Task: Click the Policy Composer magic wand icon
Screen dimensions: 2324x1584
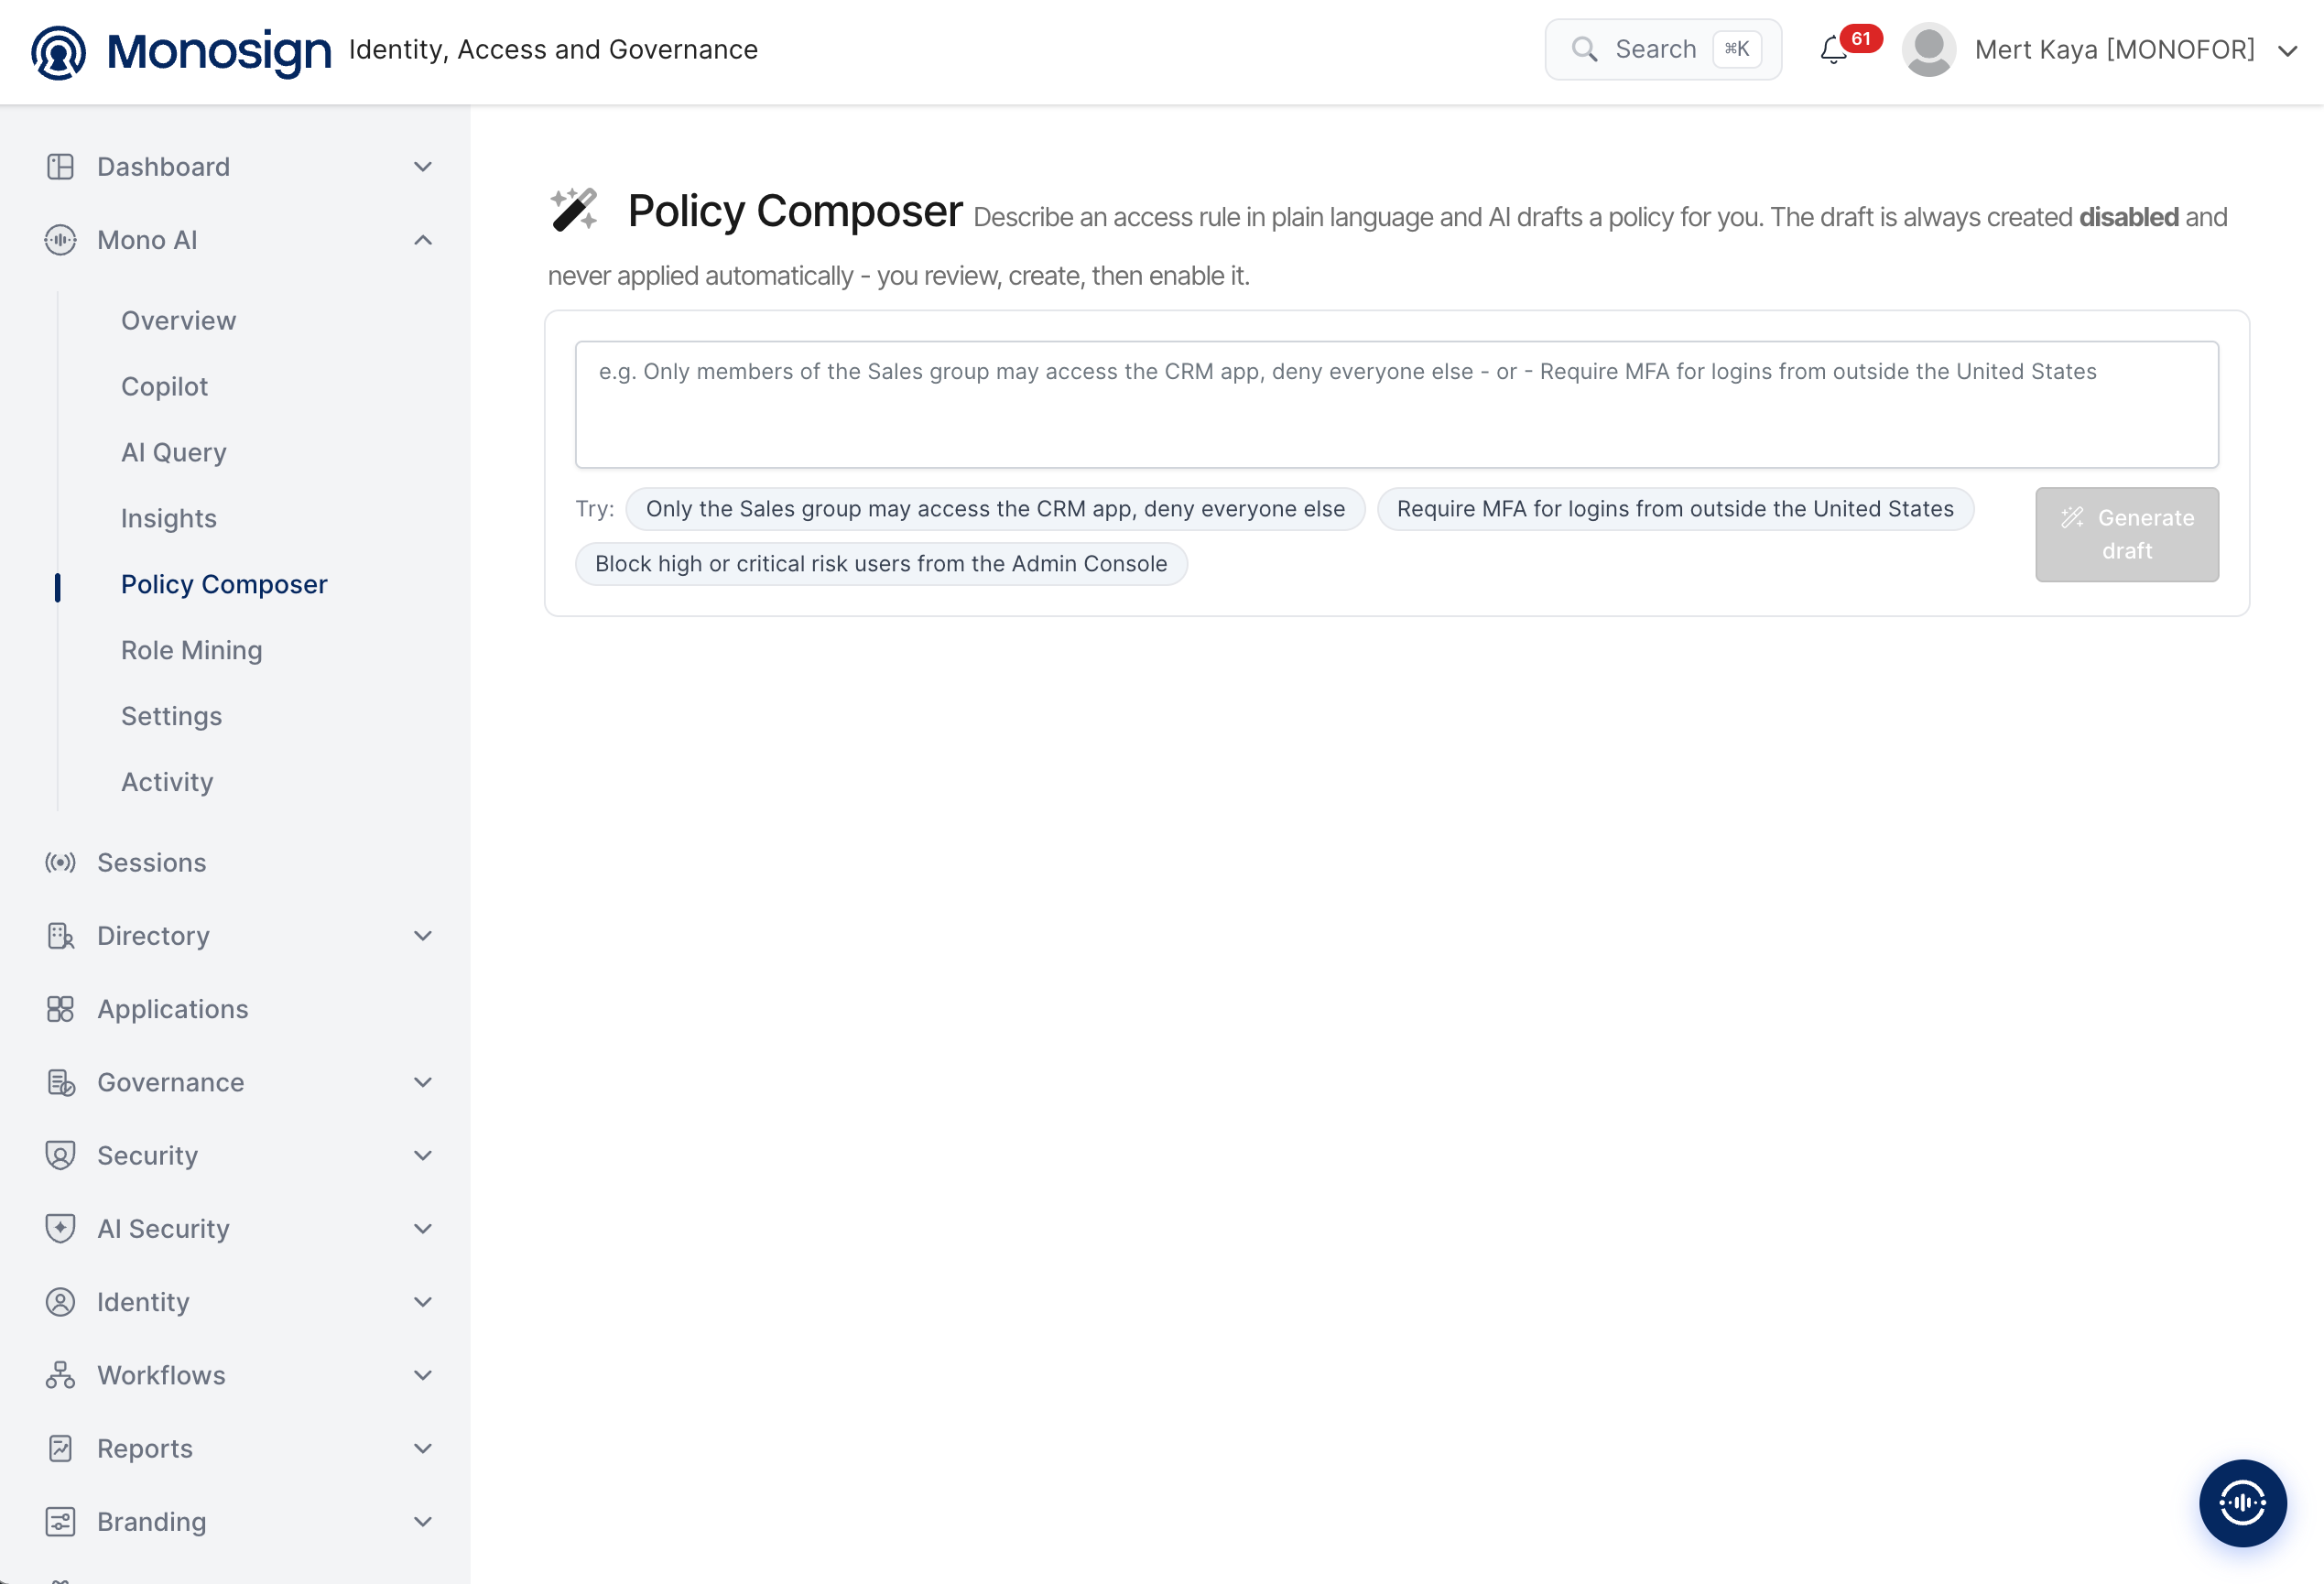Action: [574, 210]
